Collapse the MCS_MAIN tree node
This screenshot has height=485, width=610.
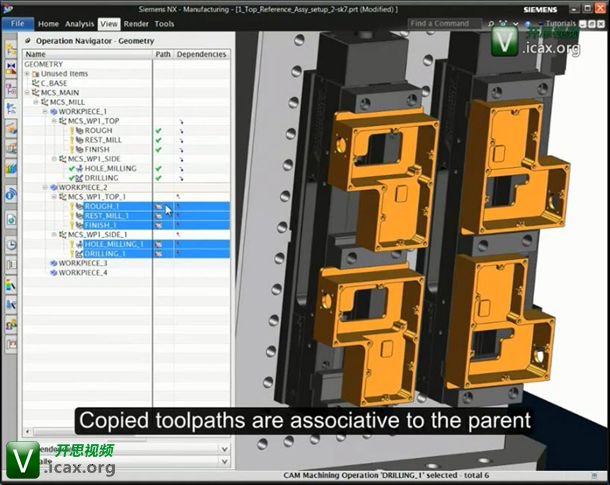coord(29,92)
